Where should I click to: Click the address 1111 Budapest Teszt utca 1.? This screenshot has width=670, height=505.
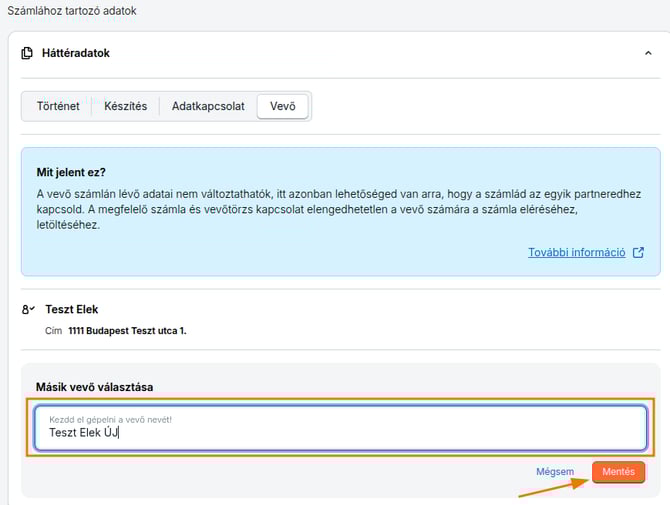[x=127, y=330]
